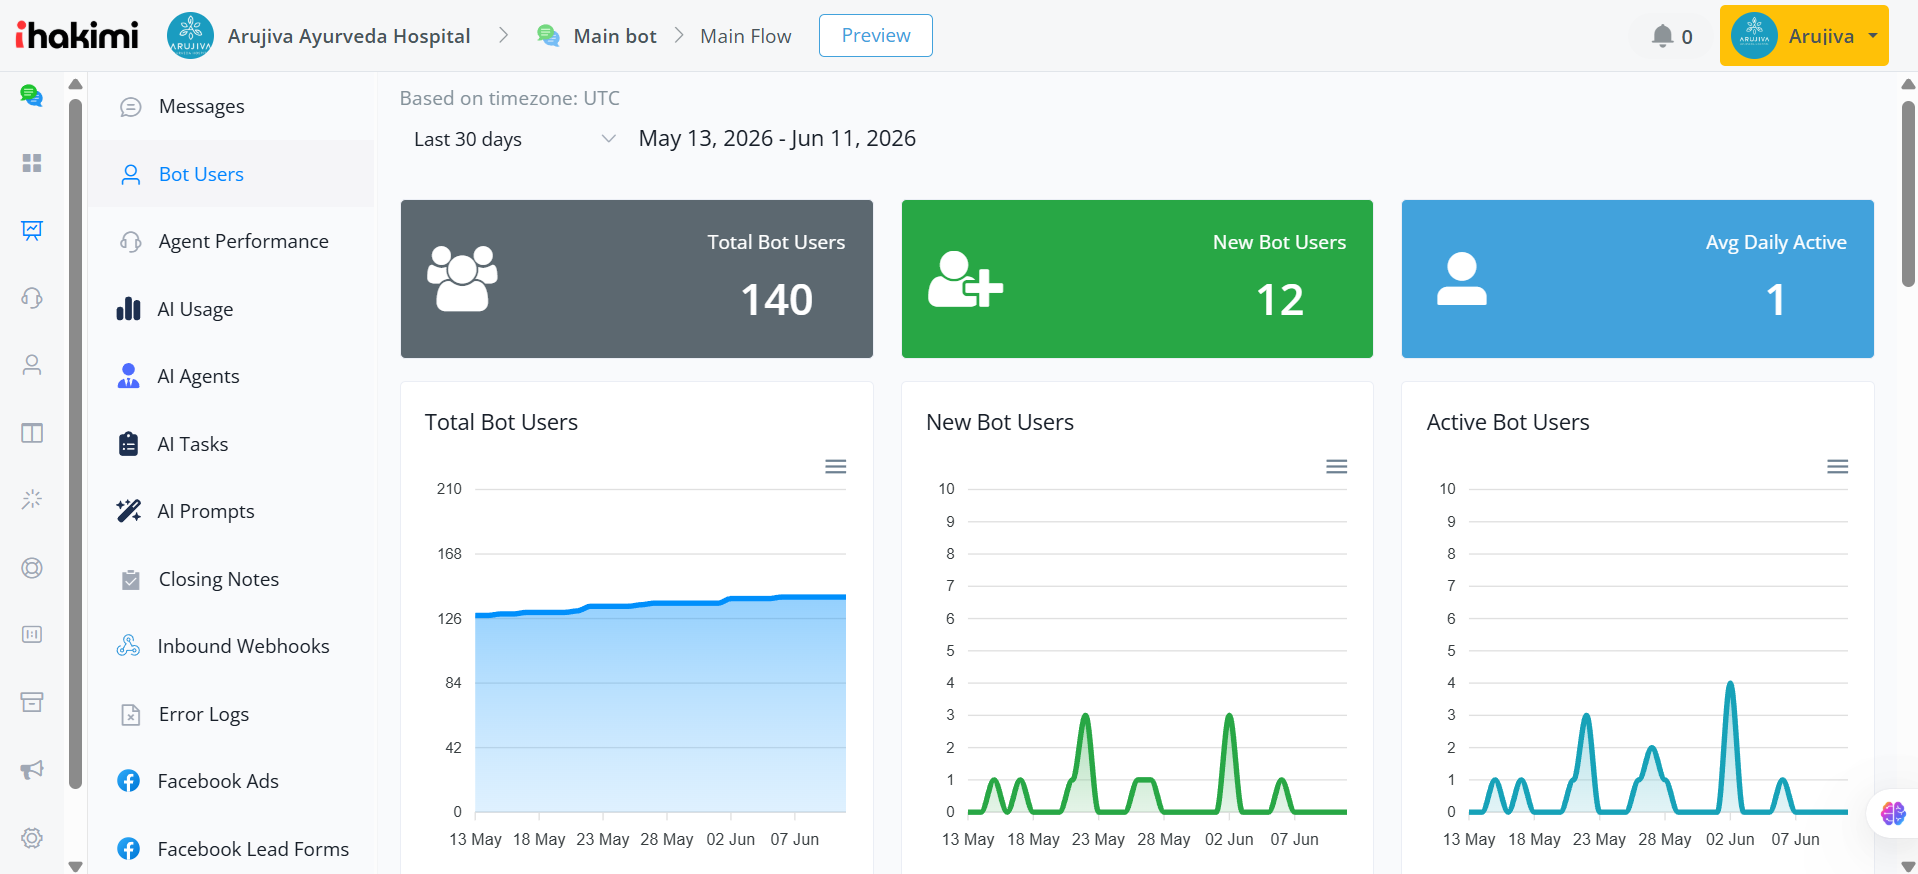Image resolution: width=1918 pixels, height=874 pixels.
Task: Expand the Last 30 days date range dropdown
Action: coord(513,139)
